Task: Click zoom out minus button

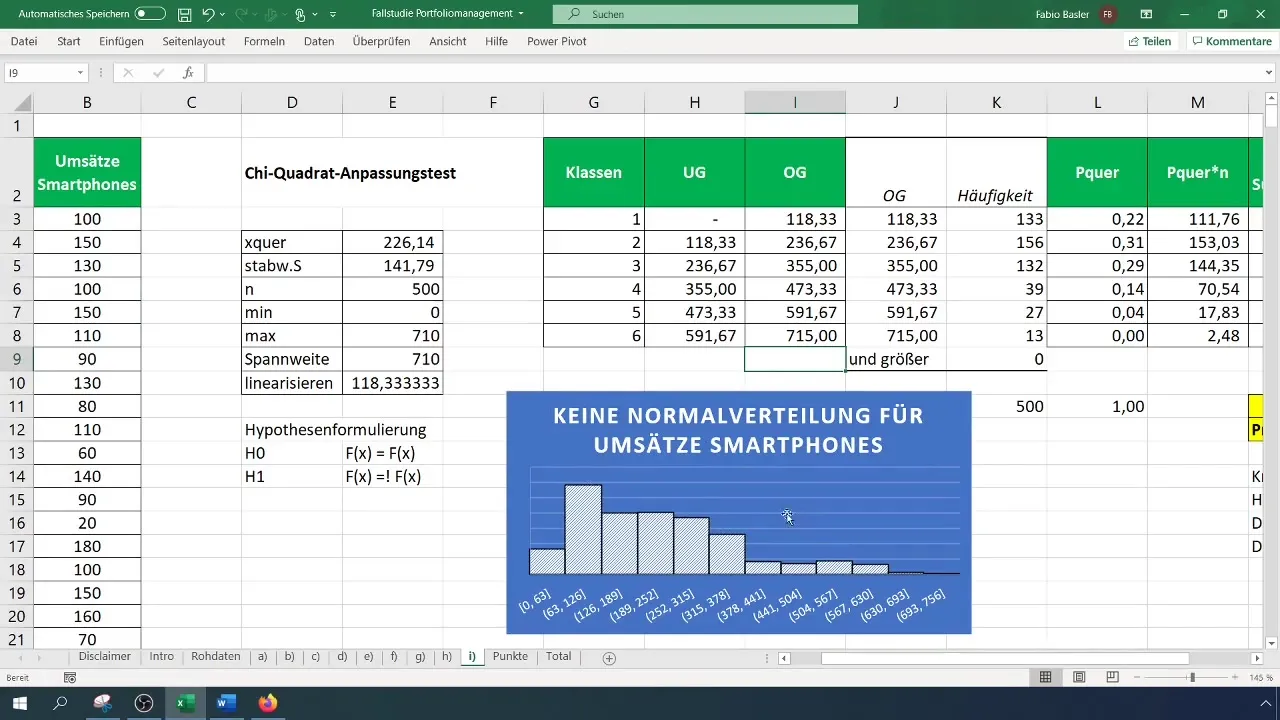Action: click(x=1138, y=678)
